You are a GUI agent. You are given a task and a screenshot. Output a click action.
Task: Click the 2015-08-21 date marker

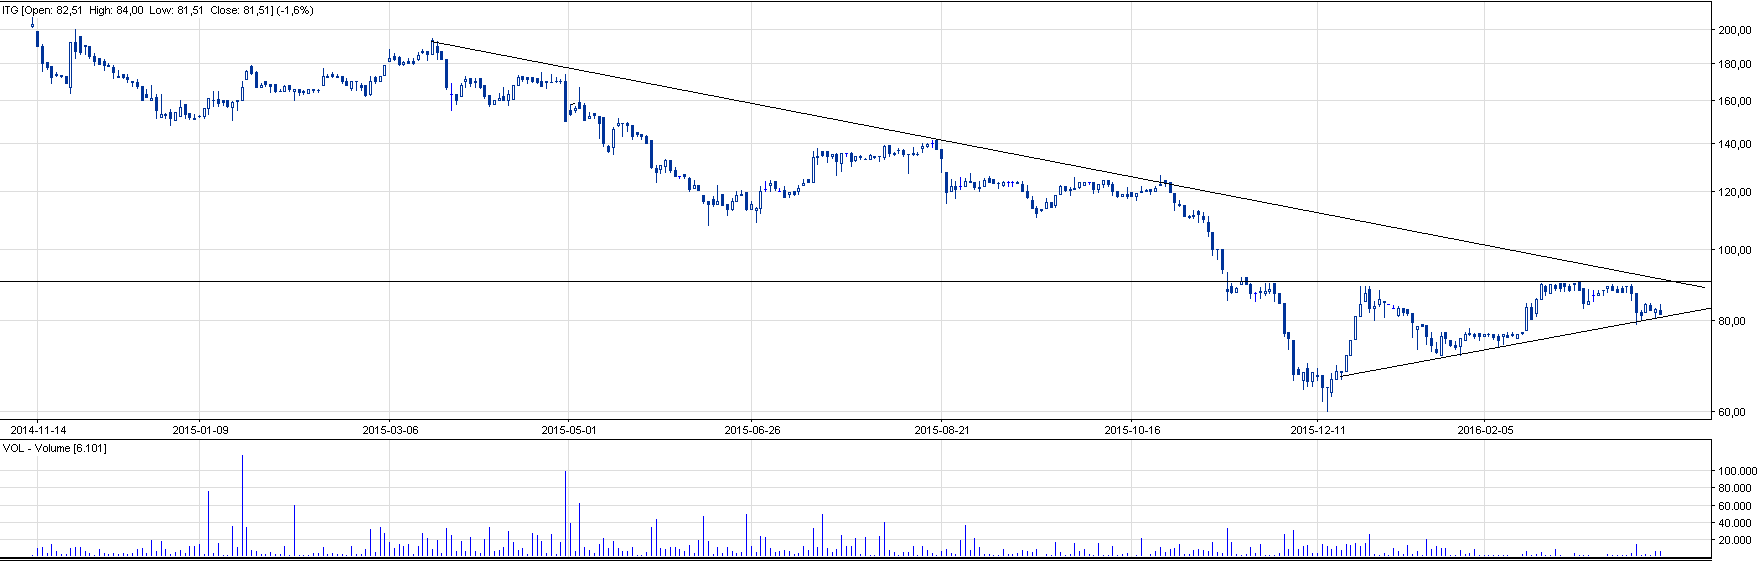pos(942,430)
